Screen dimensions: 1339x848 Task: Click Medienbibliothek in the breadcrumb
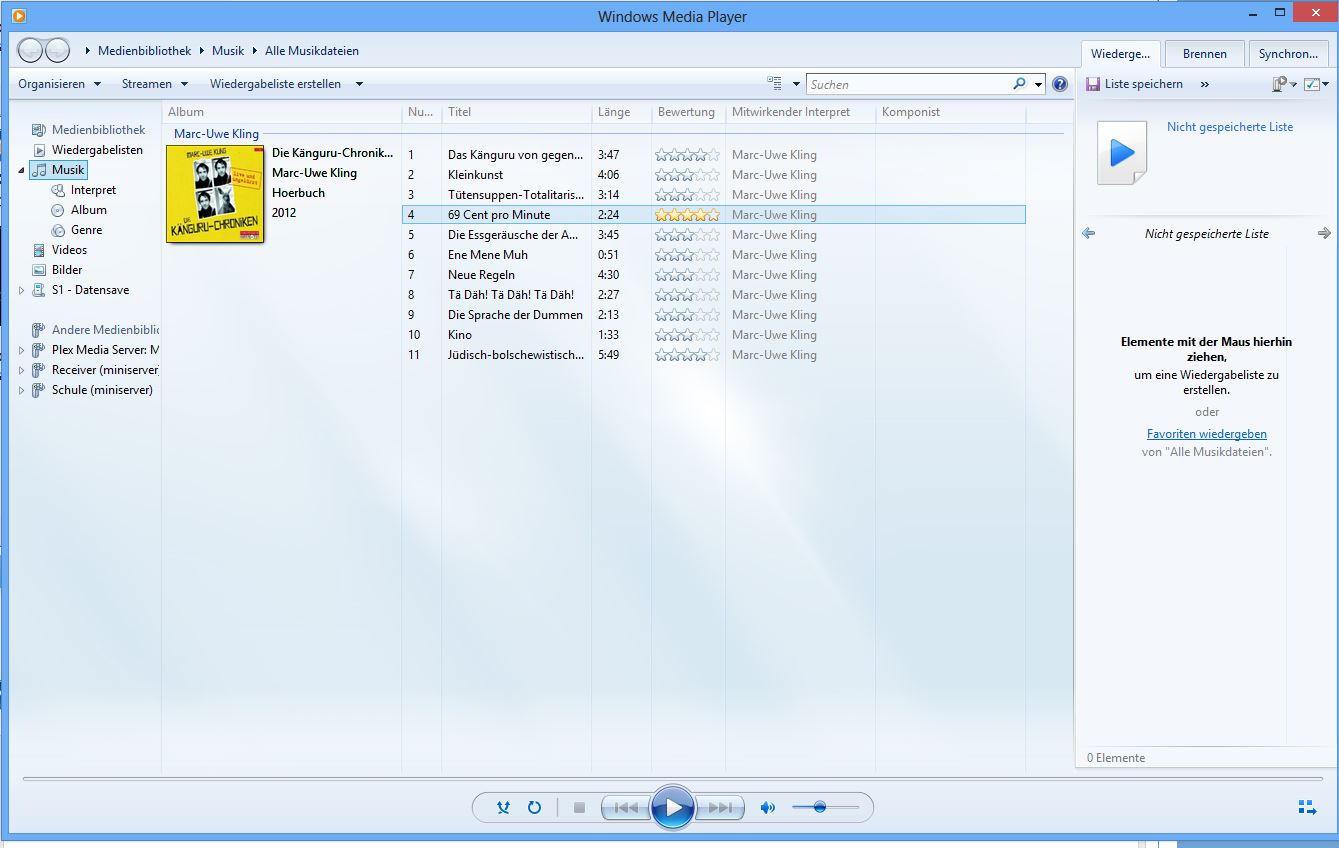click(x=144, y=50)
